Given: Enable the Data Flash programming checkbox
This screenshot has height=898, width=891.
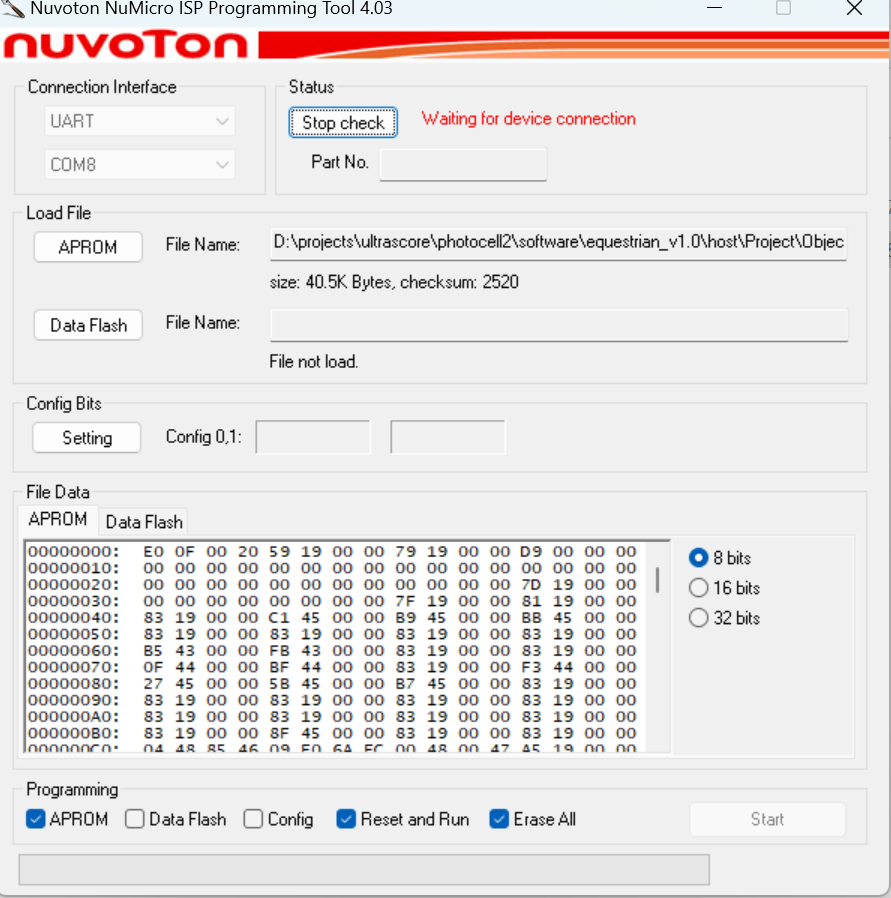Looking at the screenshot, I should click(x=134, y=819).
